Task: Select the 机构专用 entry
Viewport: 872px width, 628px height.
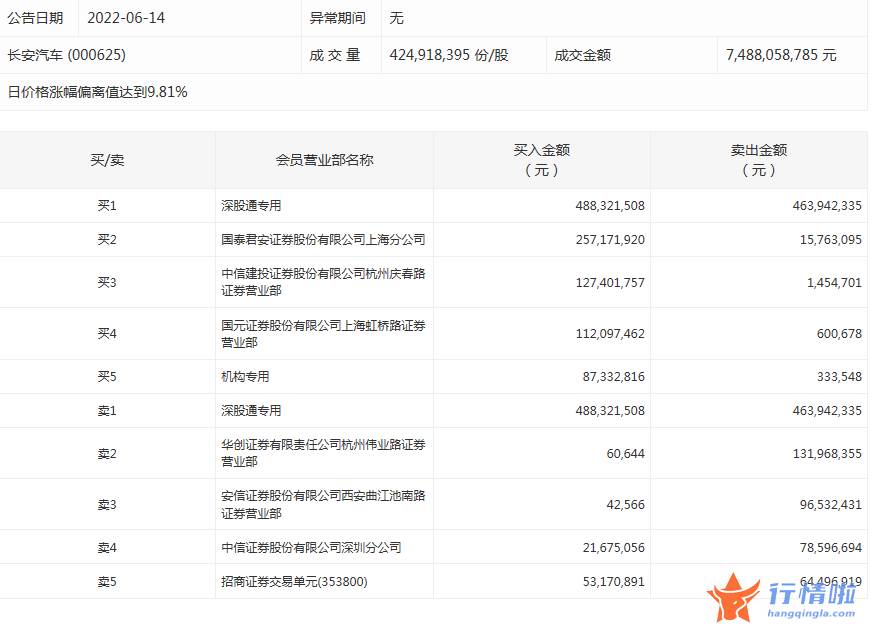Action: click(x=245, y=377)
